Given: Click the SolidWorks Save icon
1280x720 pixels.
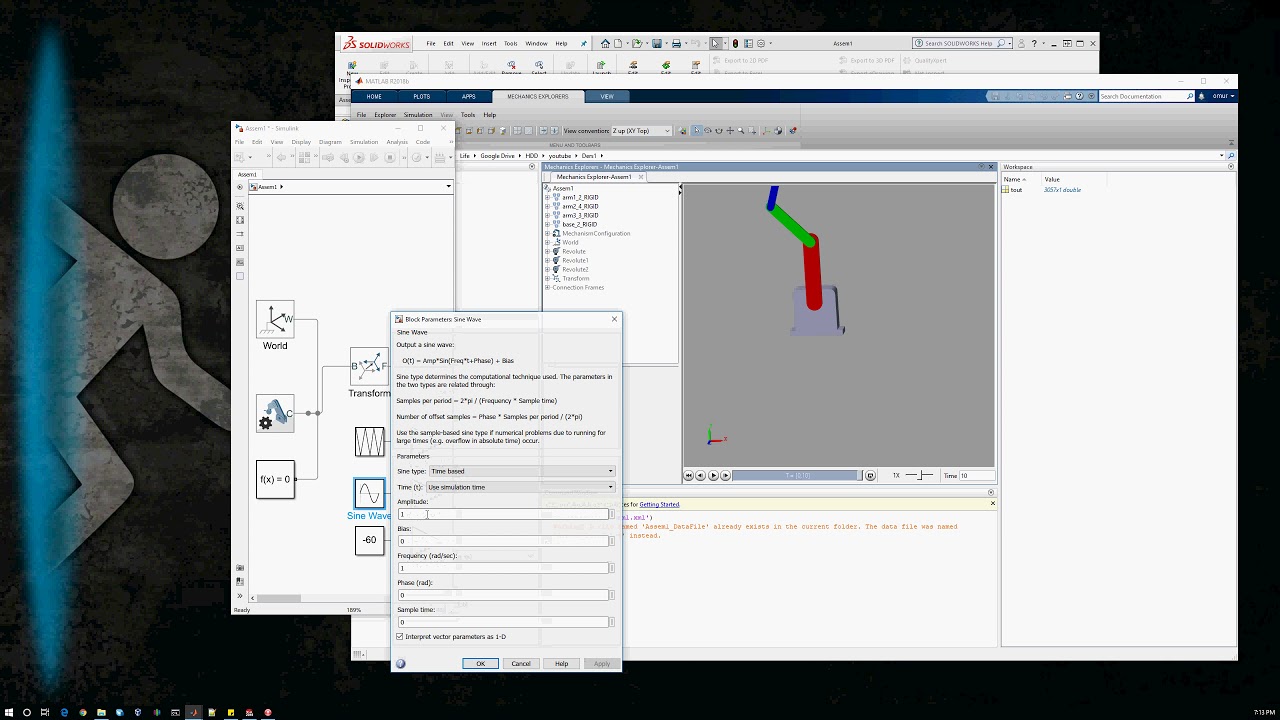Looking at the screenshot, I should click(x=656, y=44).
